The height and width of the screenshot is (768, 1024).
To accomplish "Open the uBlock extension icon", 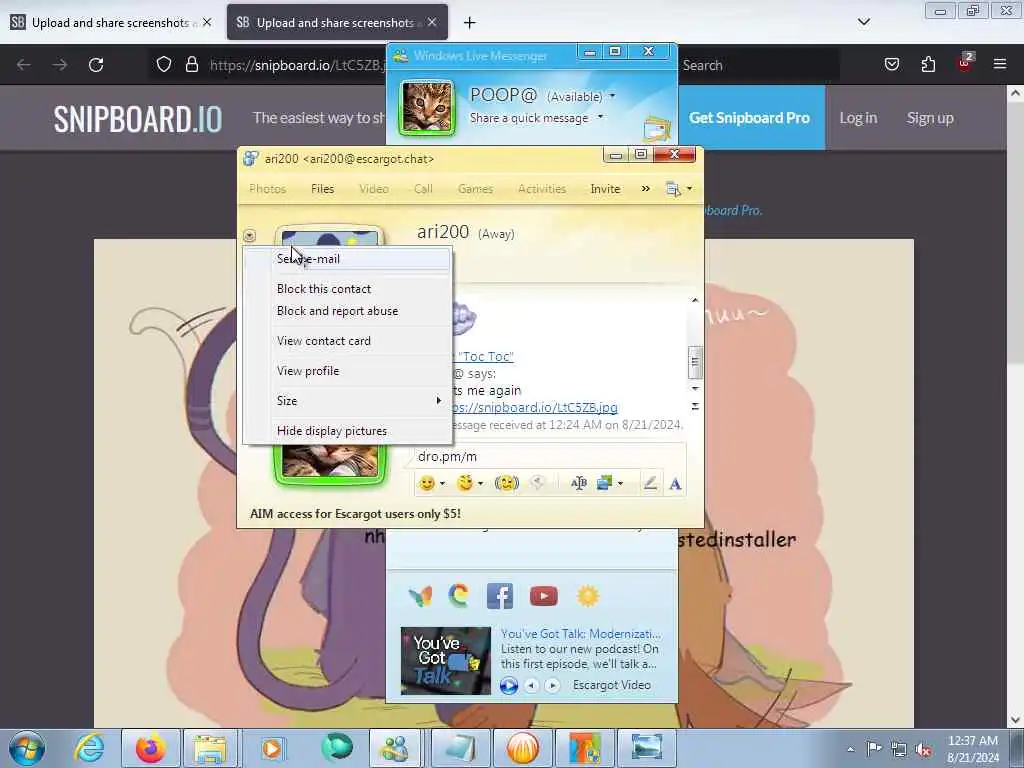I will (965, 63).
